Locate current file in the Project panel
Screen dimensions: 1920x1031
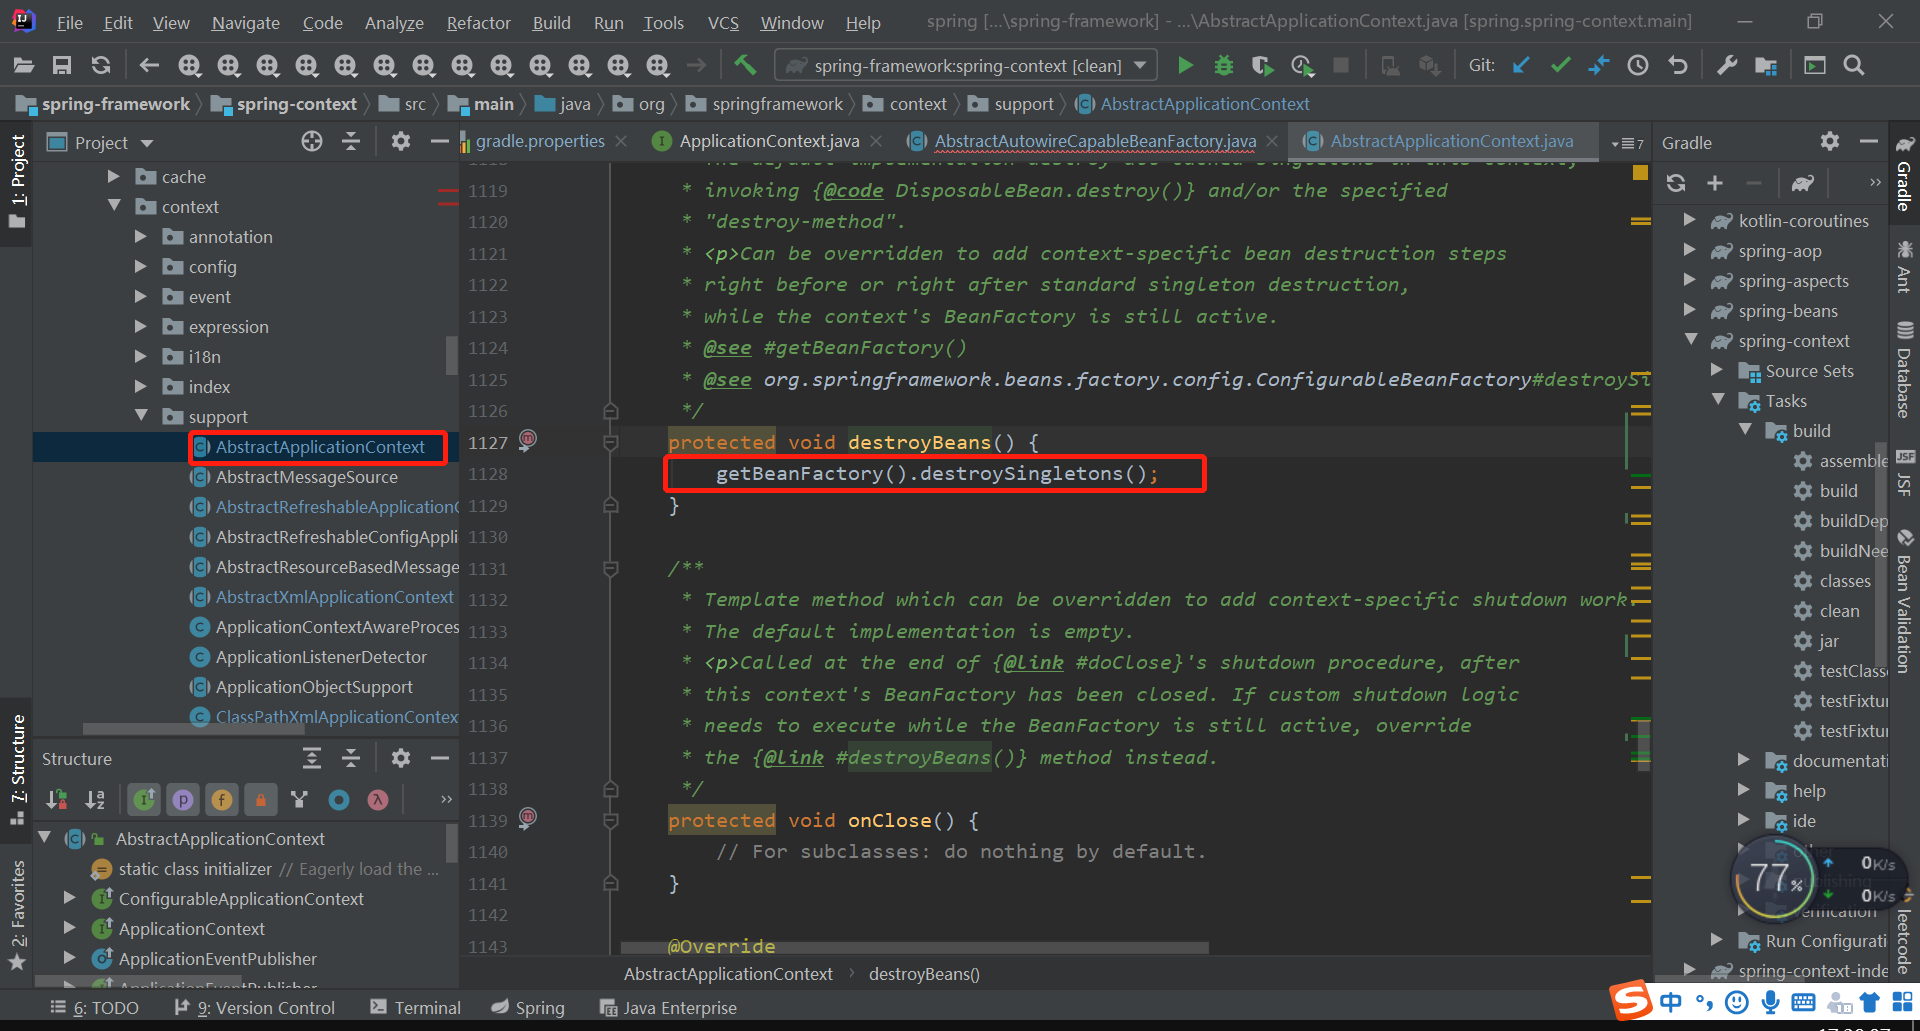click(312, 142)
